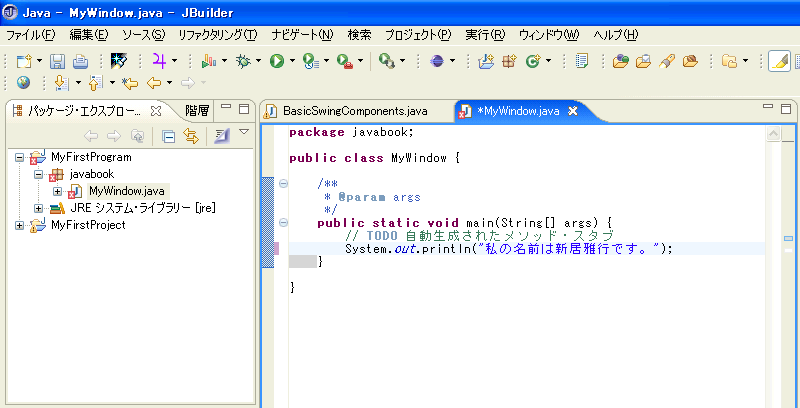Switch to the 階層 hierarchy view tab
Image resolution: width=800 pixels, height=408 pixels.
pos(197,110)
